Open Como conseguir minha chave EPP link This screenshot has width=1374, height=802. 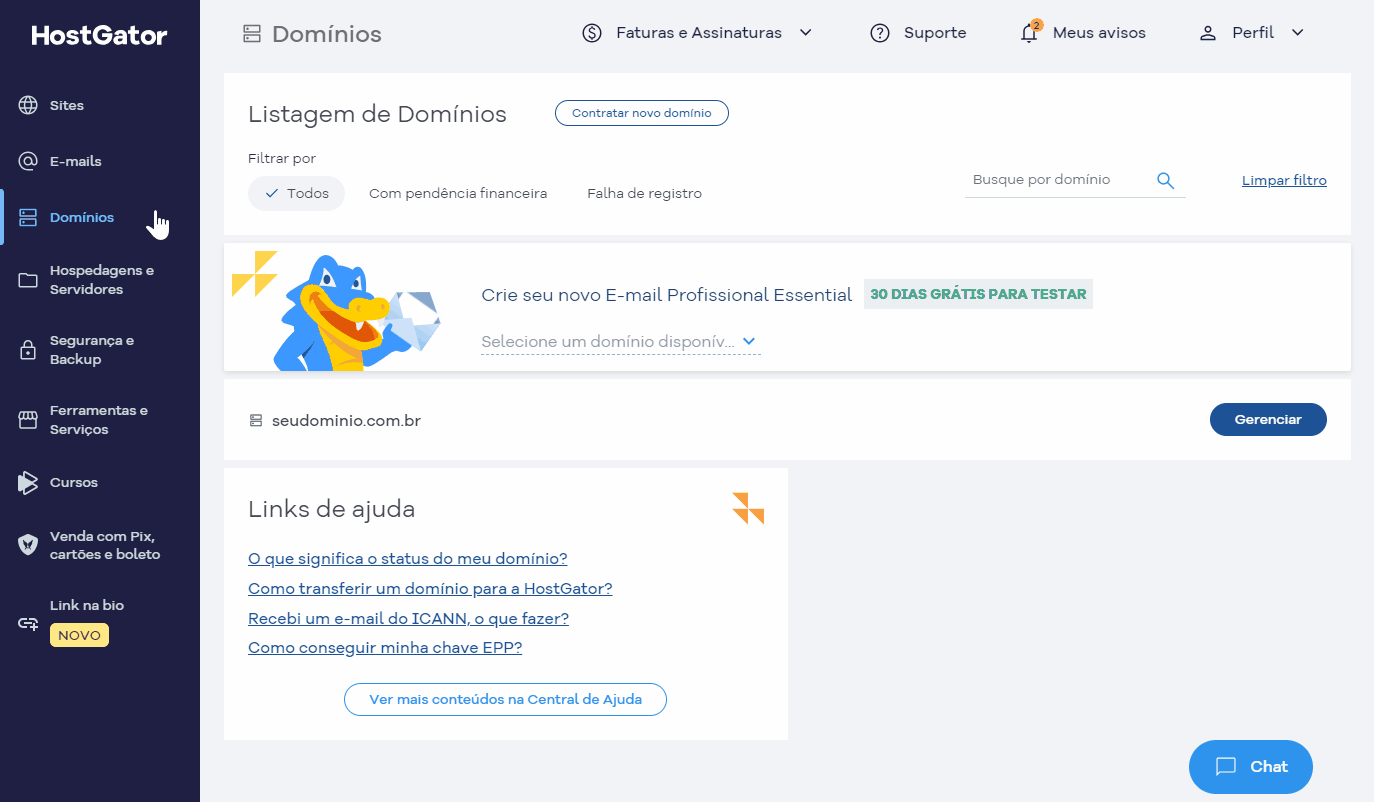point(385,648)
